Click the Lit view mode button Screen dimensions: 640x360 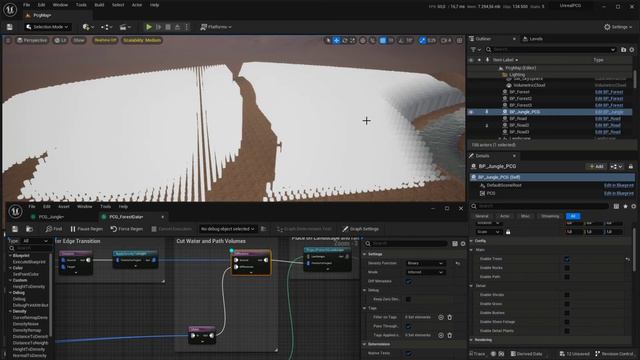coord(60,40)
